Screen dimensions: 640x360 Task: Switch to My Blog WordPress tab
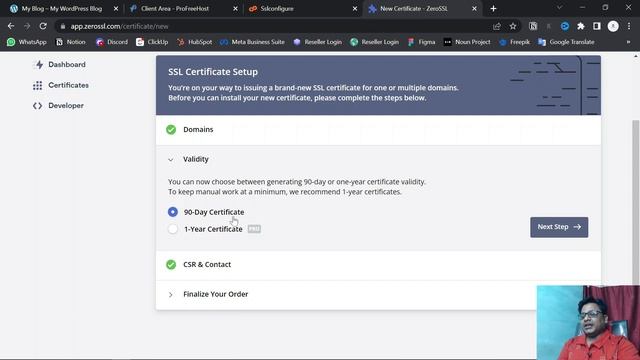[61, 9]
